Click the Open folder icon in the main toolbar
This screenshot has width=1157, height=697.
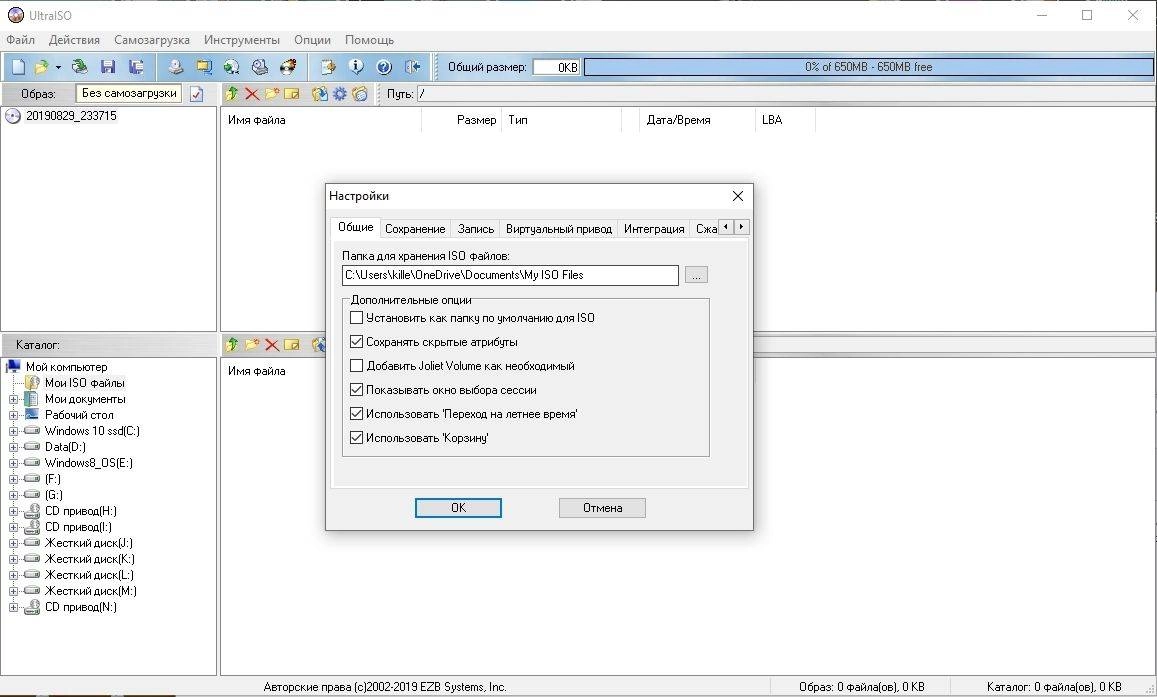click(x=41, y=67)
